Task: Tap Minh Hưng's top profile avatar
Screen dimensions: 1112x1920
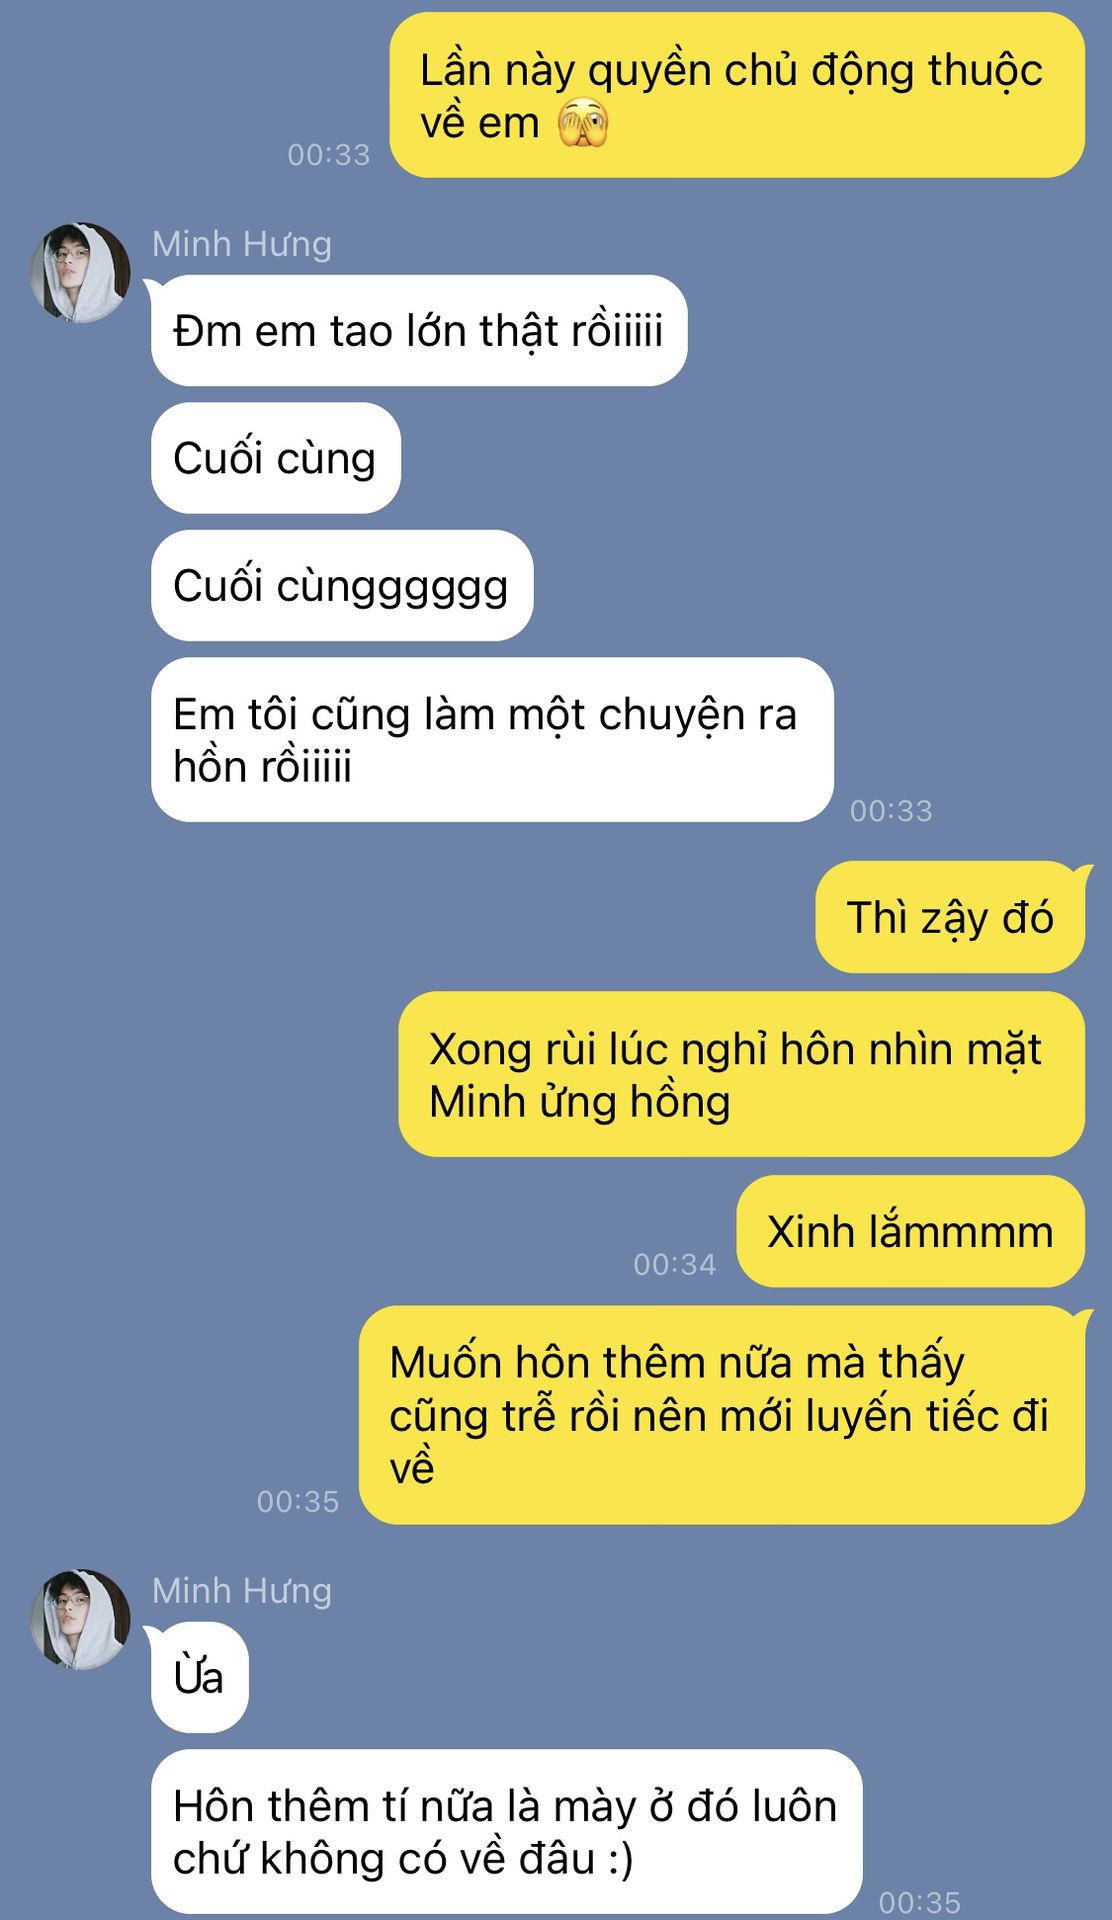Action: pyautogui.click(x=80, y=272)
